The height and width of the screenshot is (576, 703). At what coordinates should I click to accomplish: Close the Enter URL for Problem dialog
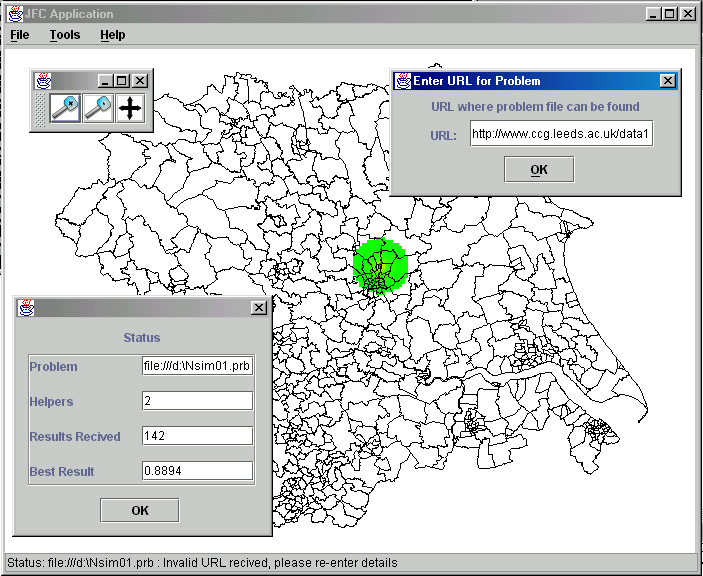click(x=667, y=81)
